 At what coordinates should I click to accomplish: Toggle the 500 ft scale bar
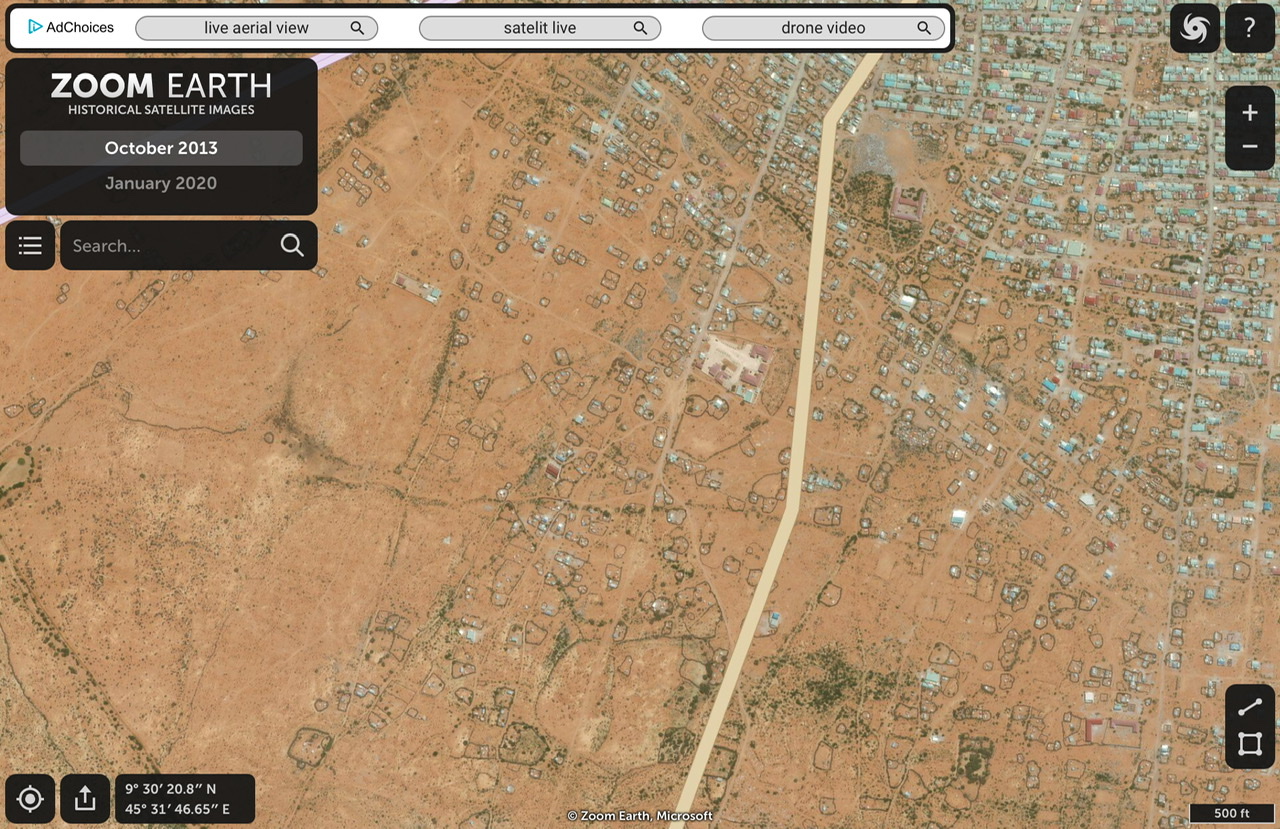click(1231, 813)
